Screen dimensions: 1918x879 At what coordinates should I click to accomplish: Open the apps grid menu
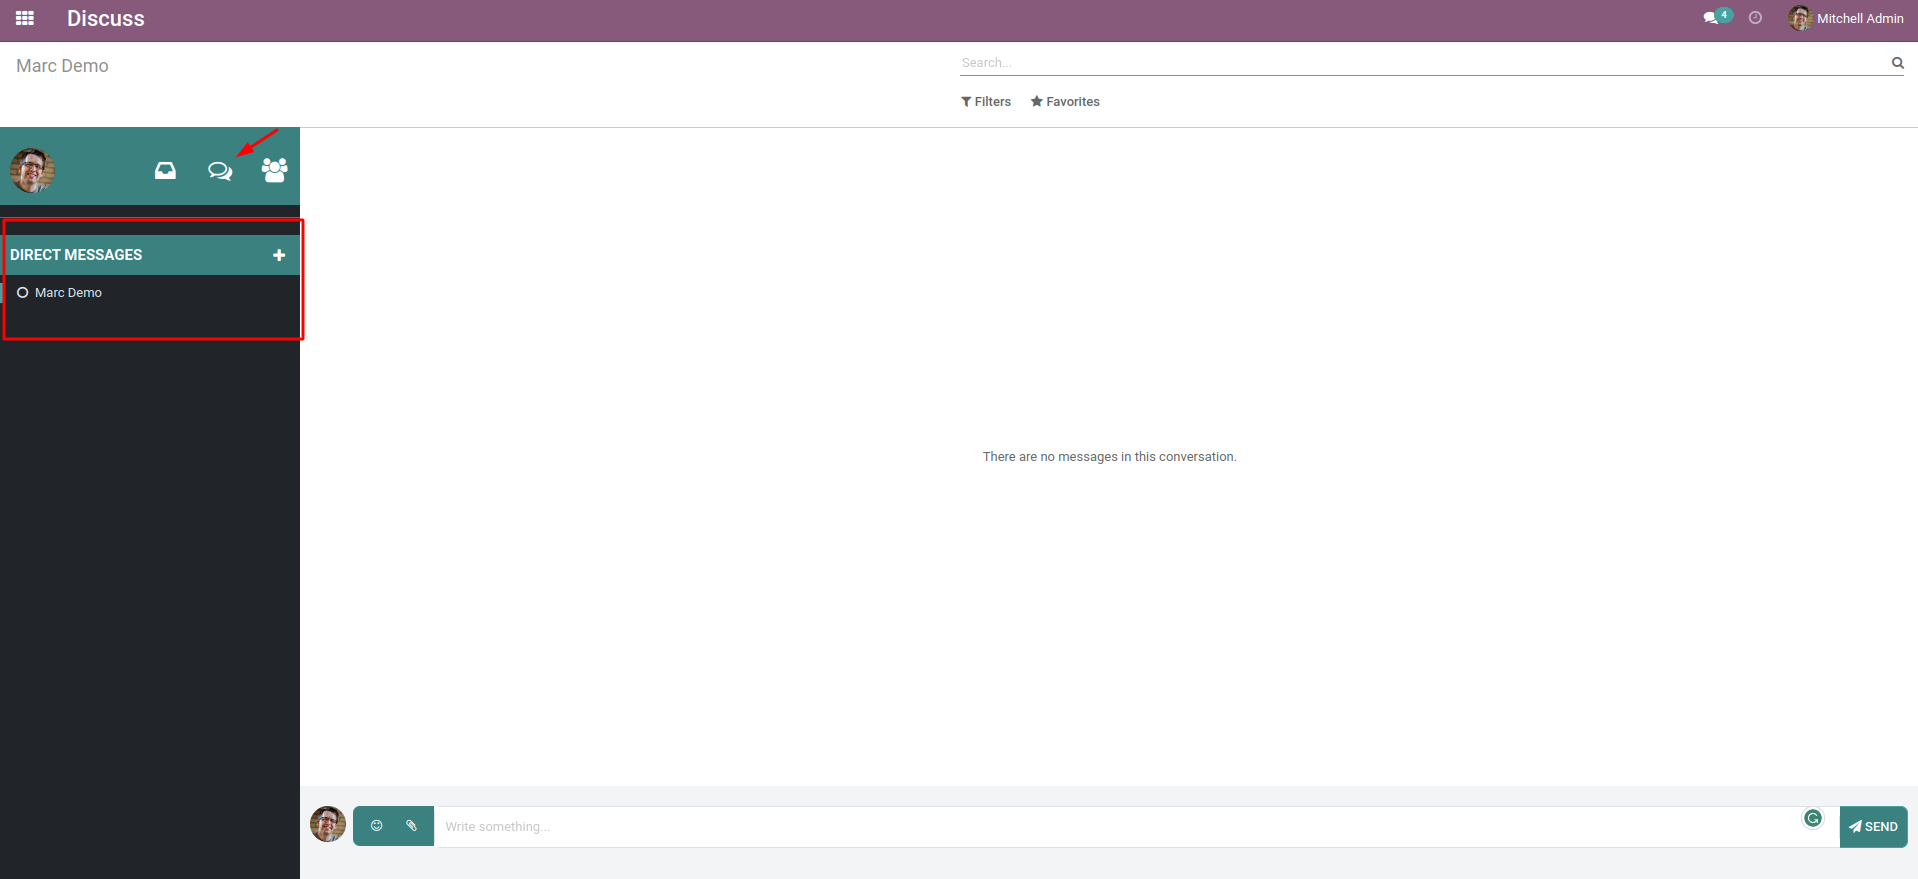point(25,18)
